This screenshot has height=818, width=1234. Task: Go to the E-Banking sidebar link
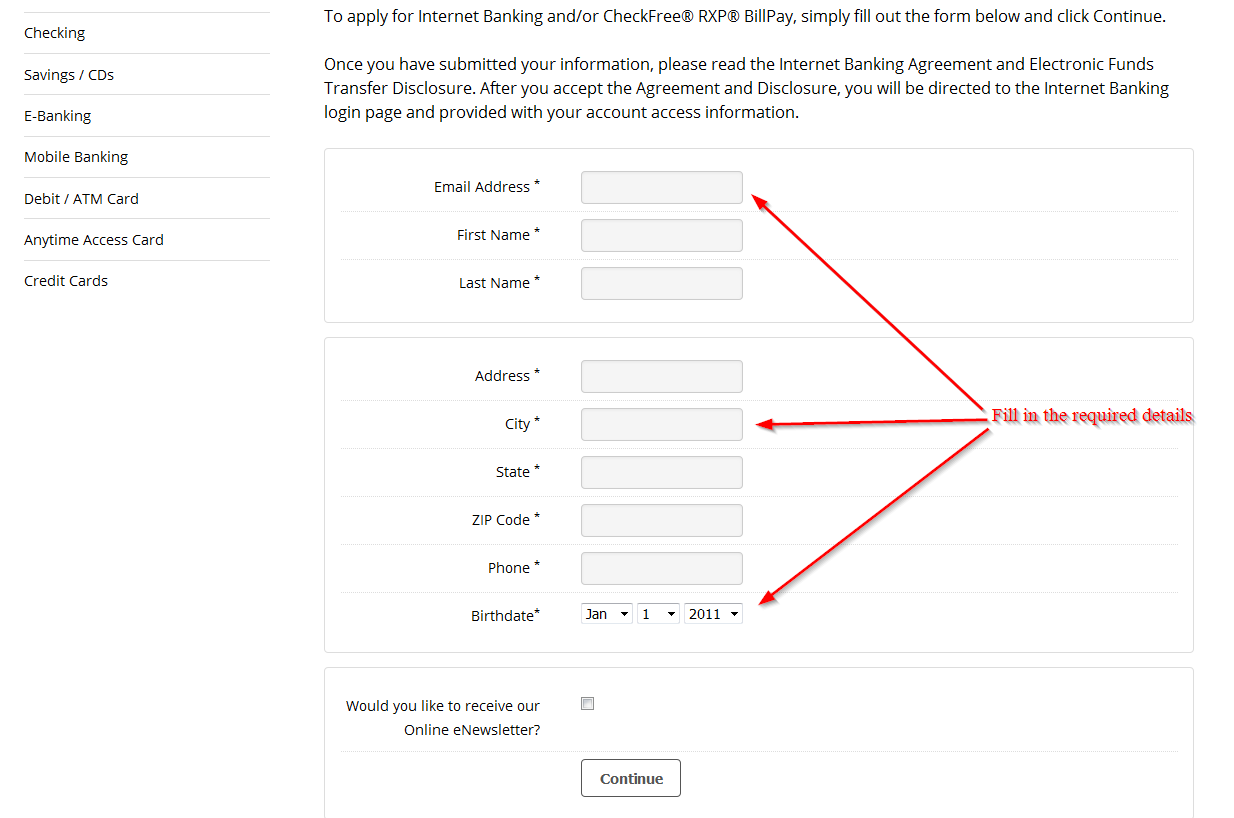58,116
